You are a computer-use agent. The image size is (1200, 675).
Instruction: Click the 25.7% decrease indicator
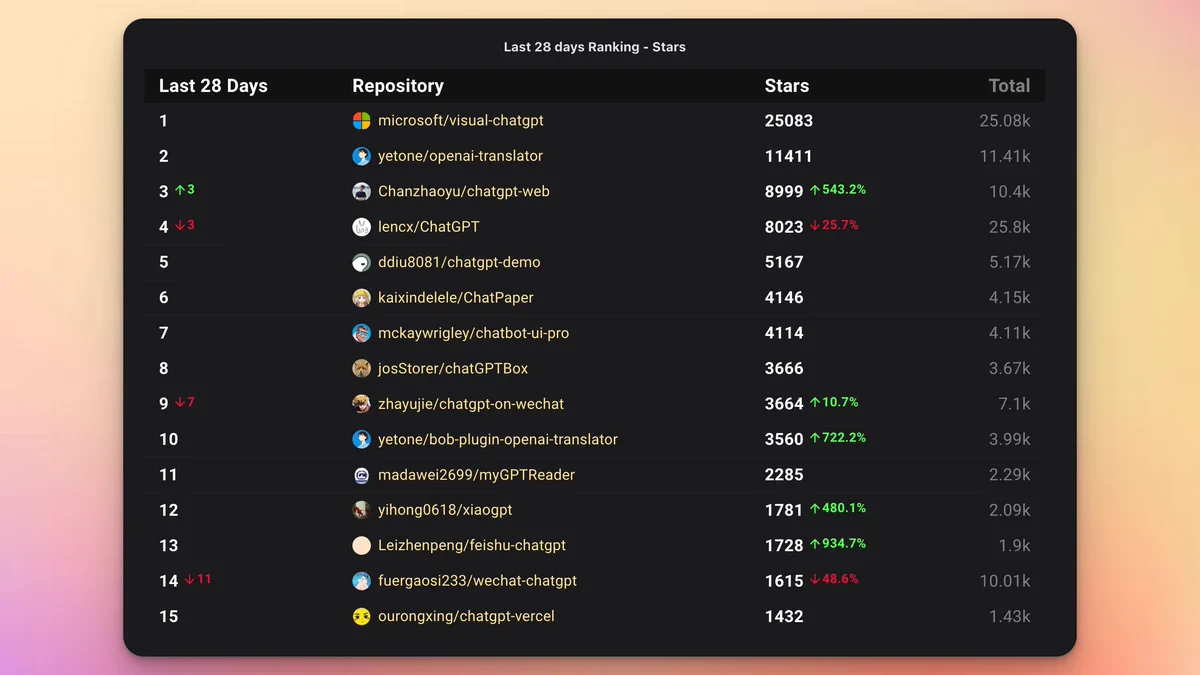click(x=834, y=225)
